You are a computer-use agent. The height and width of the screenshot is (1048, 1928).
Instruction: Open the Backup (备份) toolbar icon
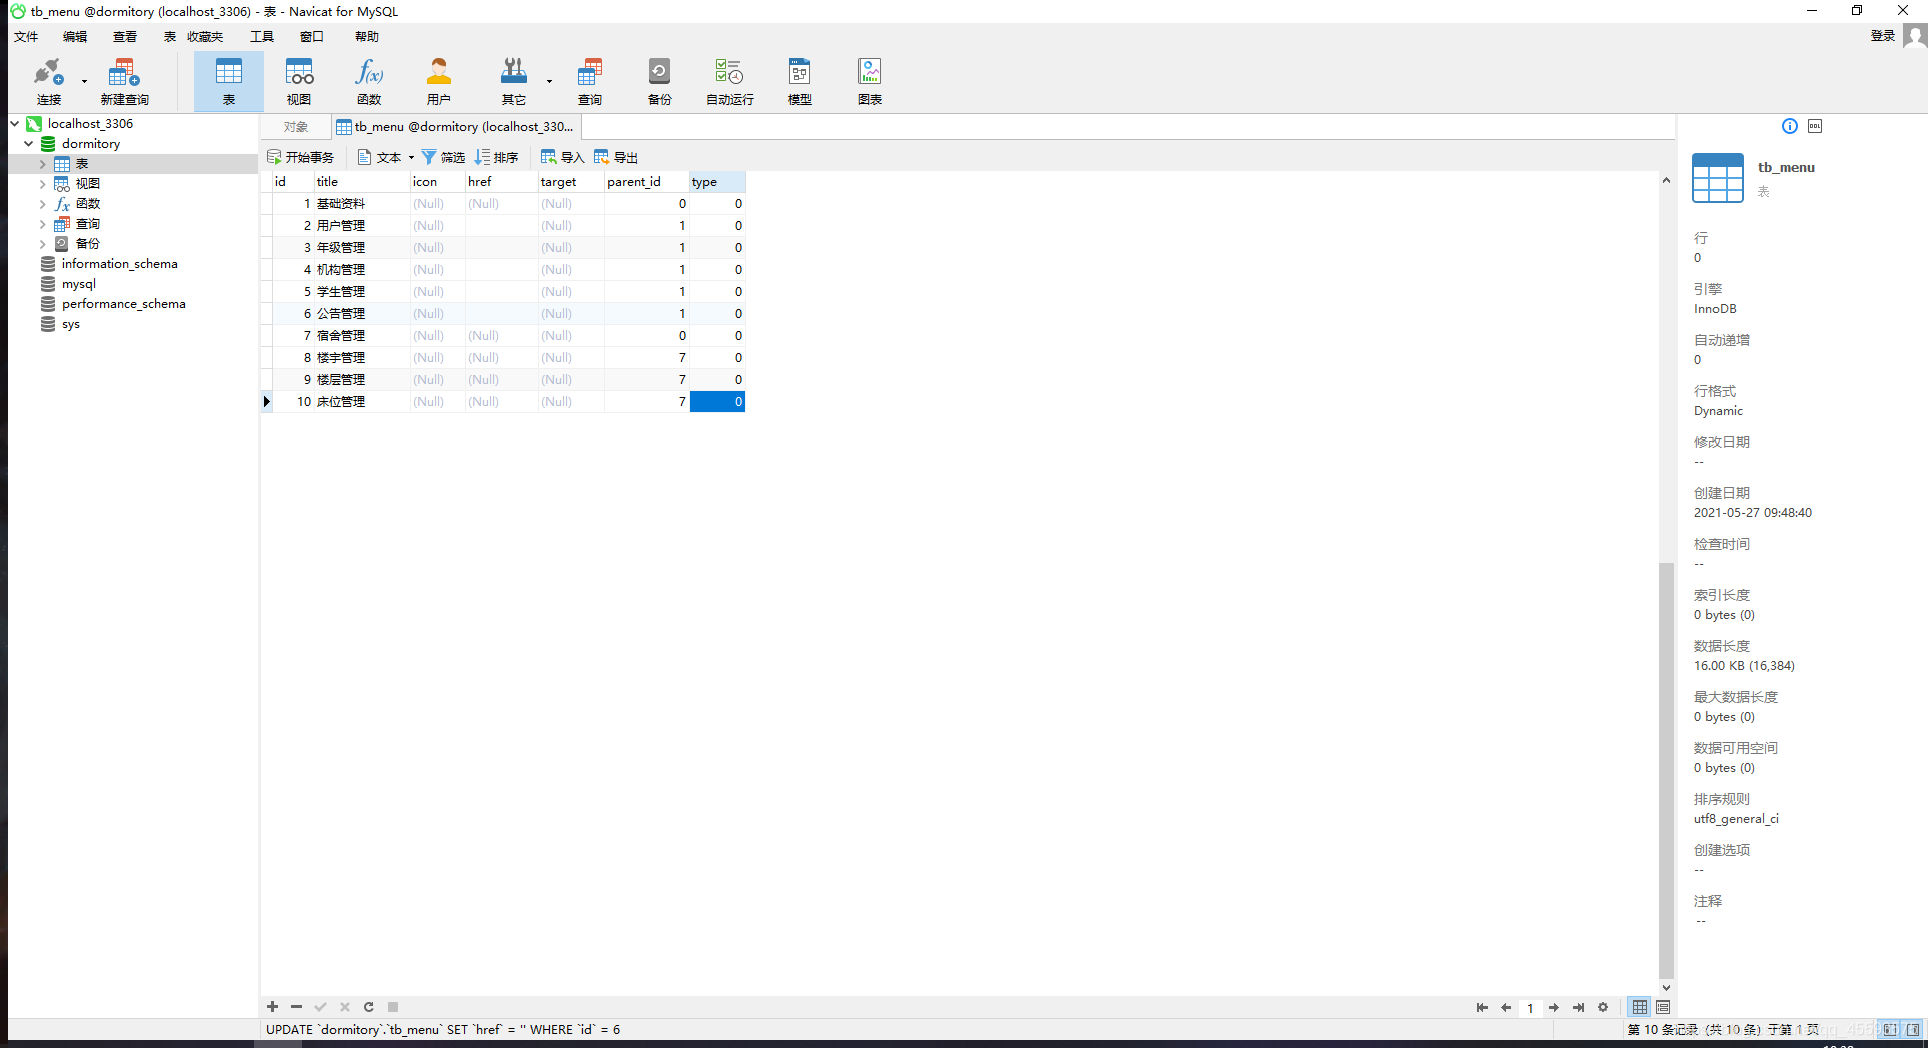659,82
